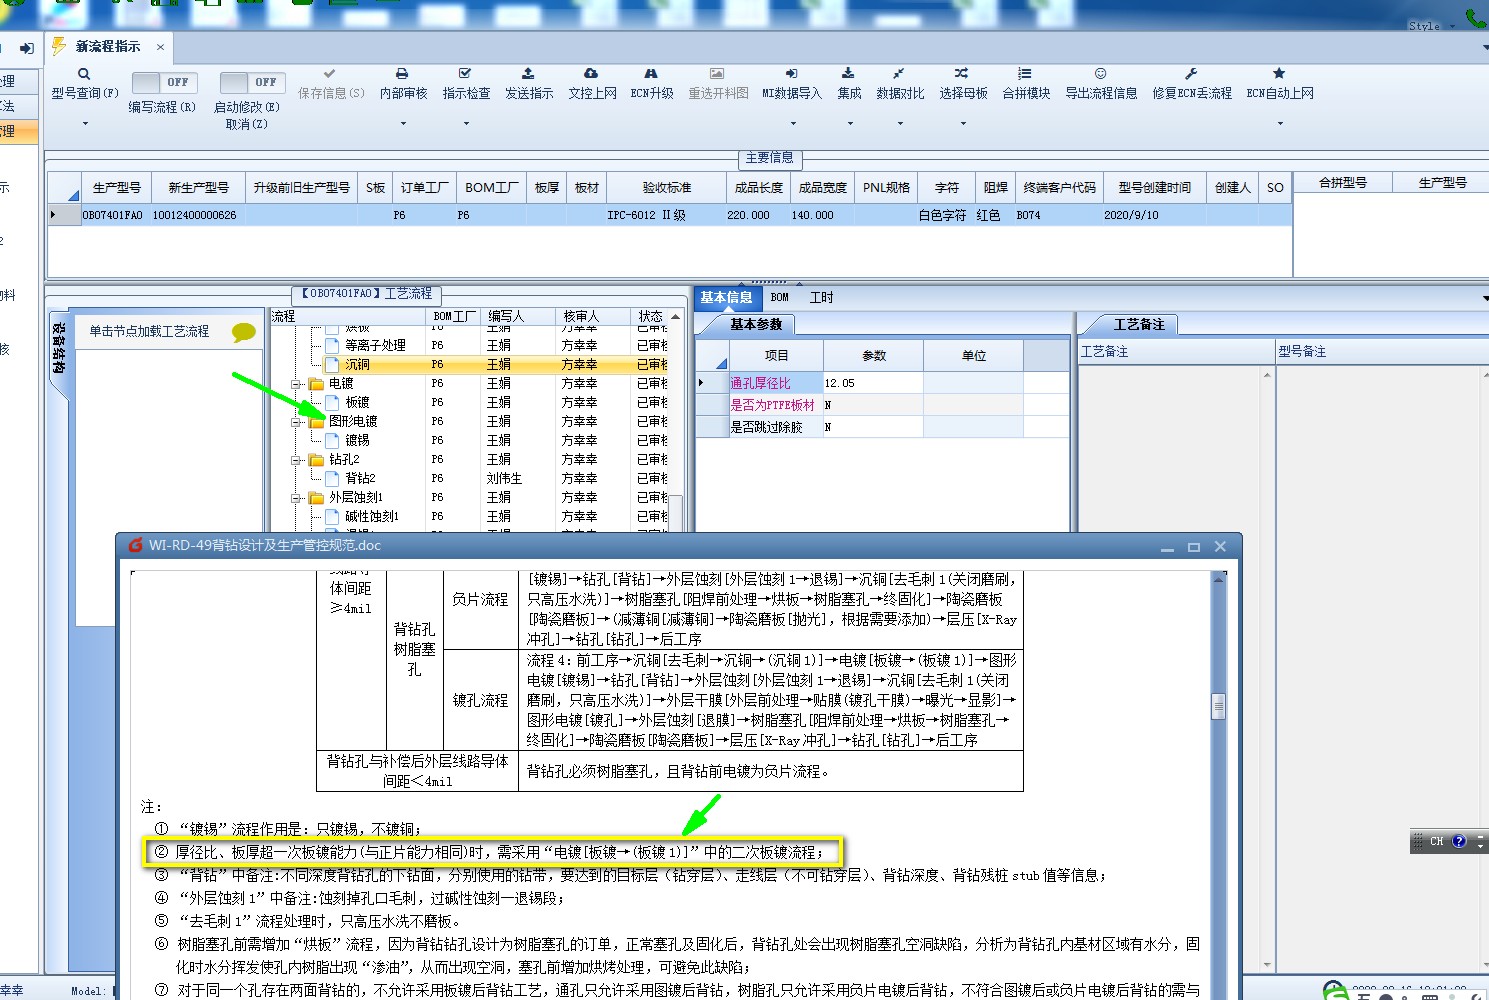Select the 基本参数 sub-tab
Image resolution: width=1489 pixels, height=1000 pixels.
(x=755, y=324)
